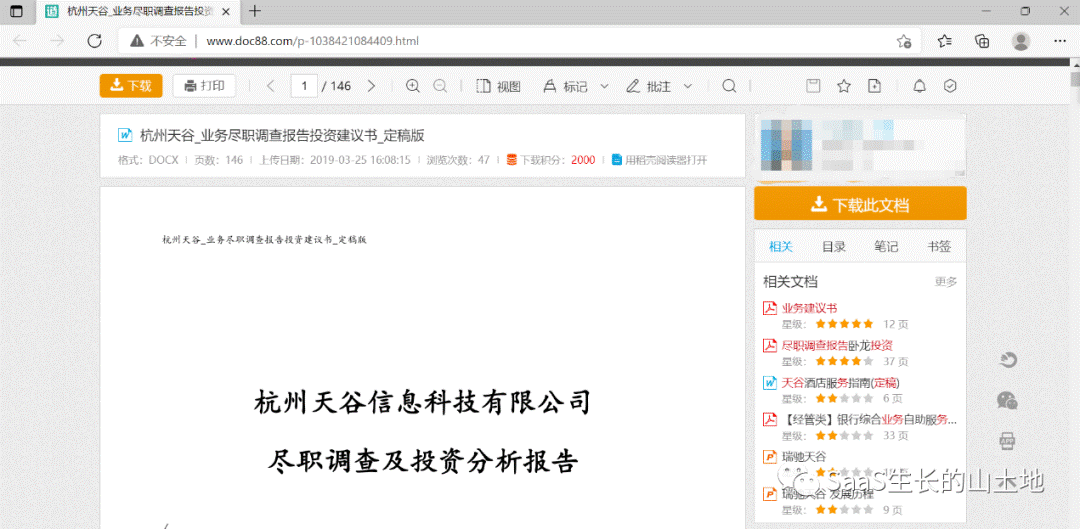Open browser settings and more menu
The image size is (1080, 529).
1060,41
